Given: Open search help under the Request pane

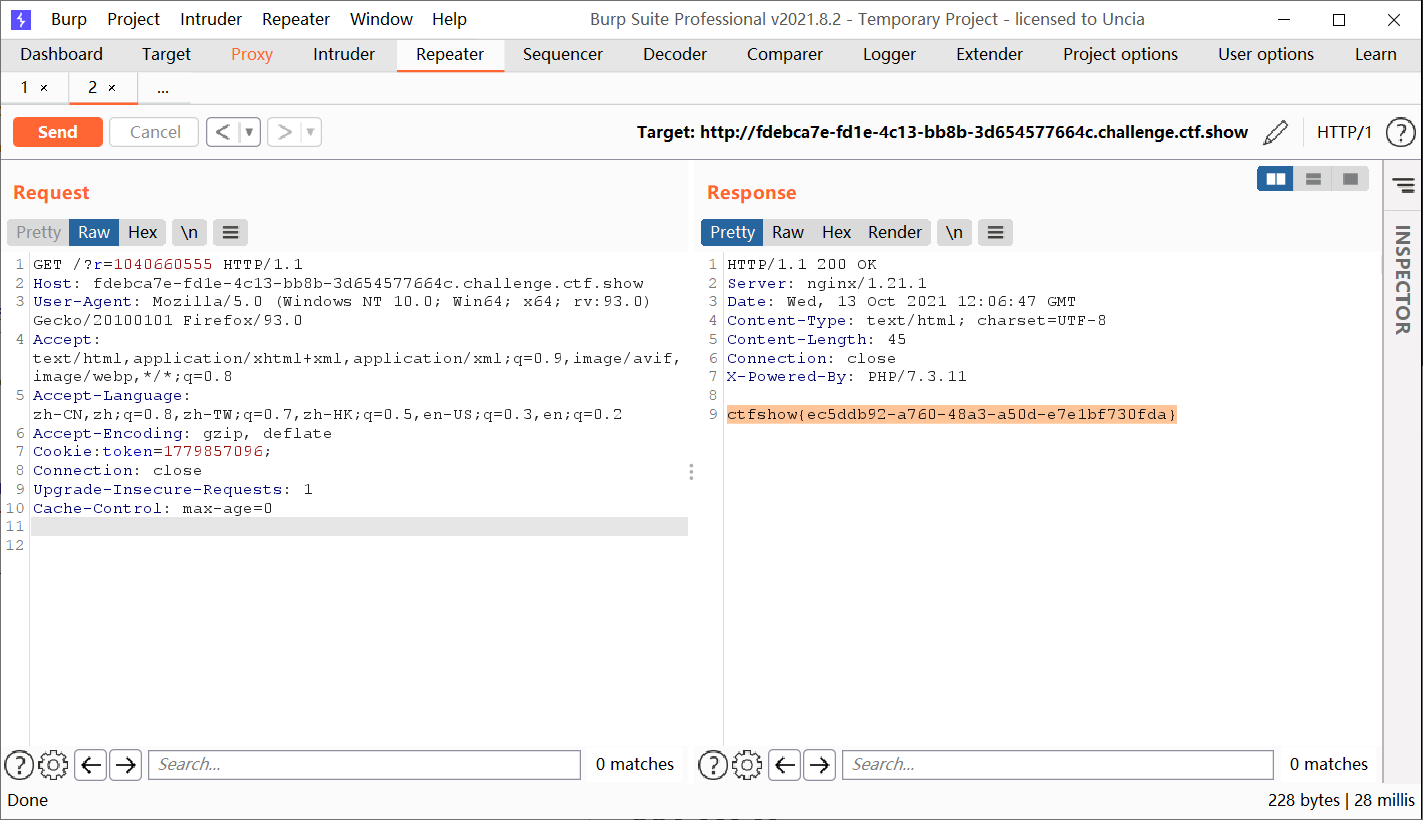Looking at the screenshot, I should coord(19,765).
